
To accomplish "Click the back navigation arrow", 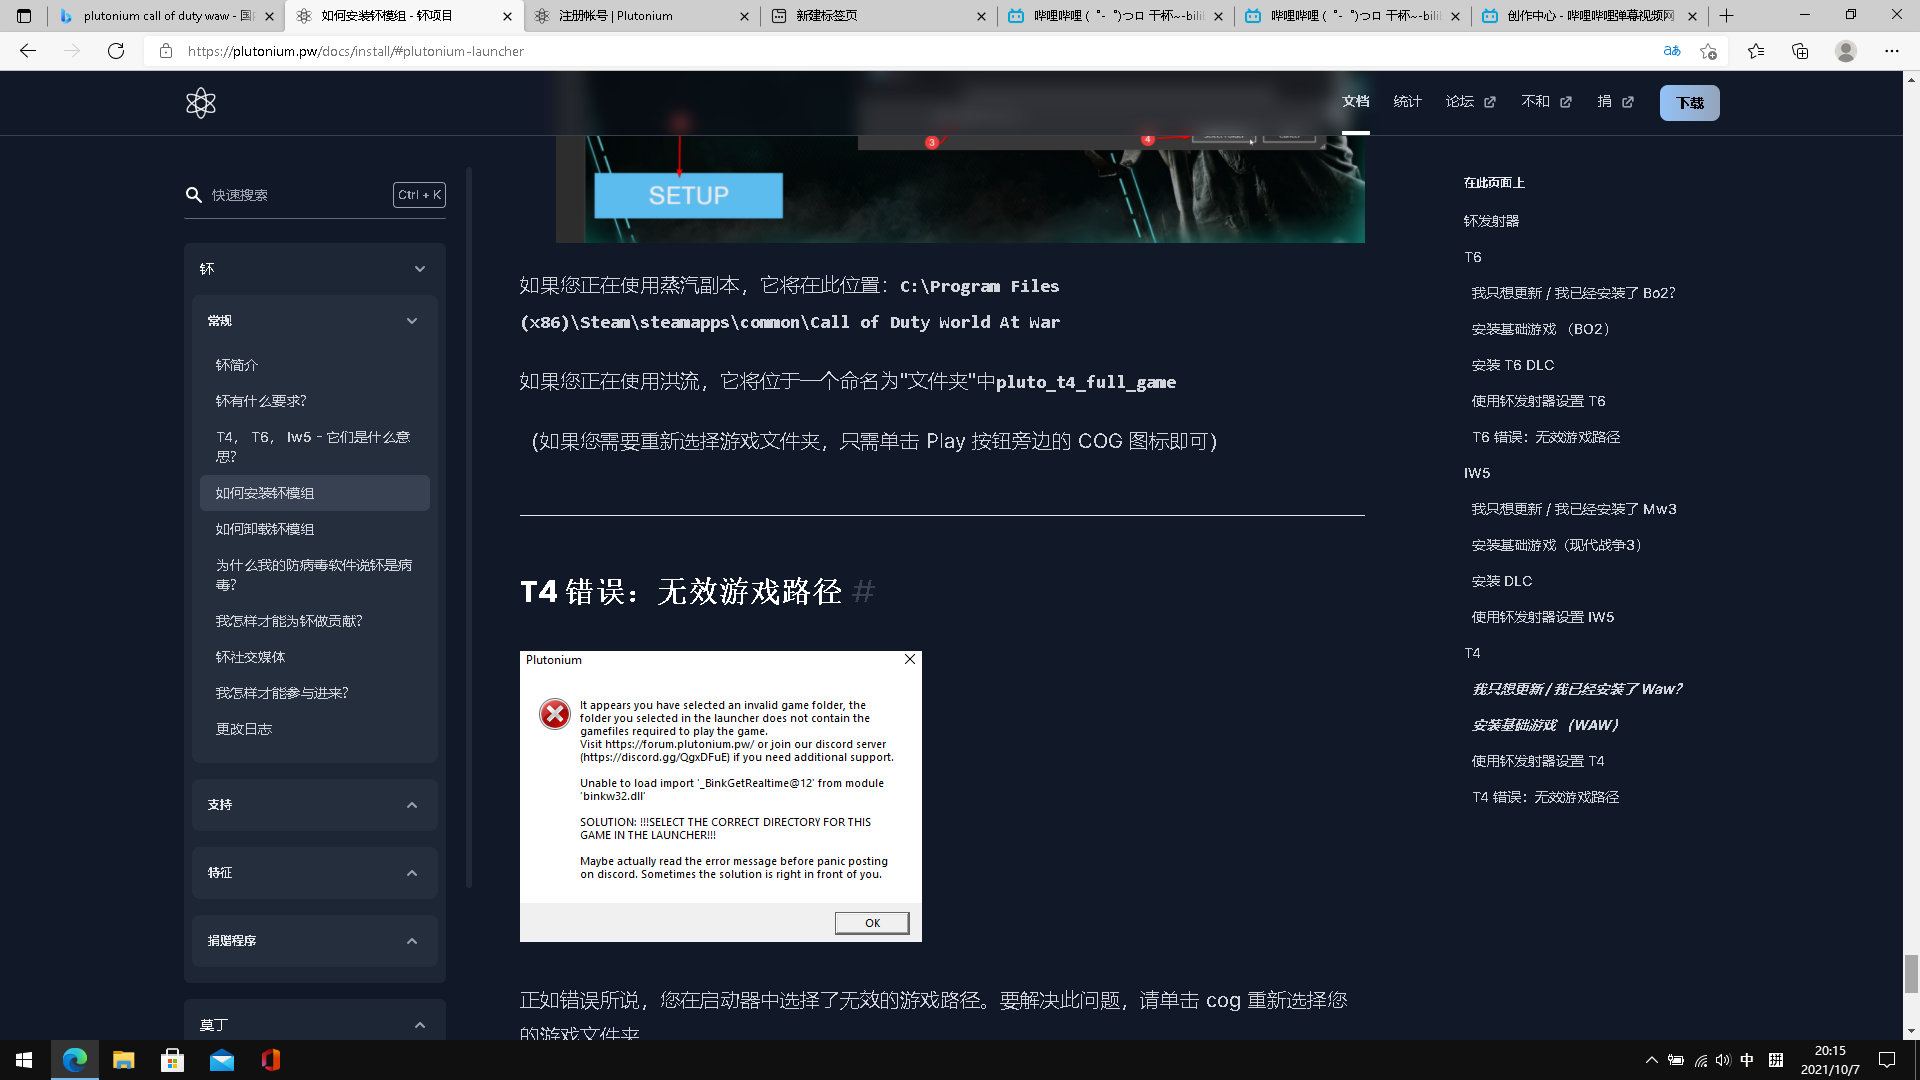I will [x=27, y=51].
